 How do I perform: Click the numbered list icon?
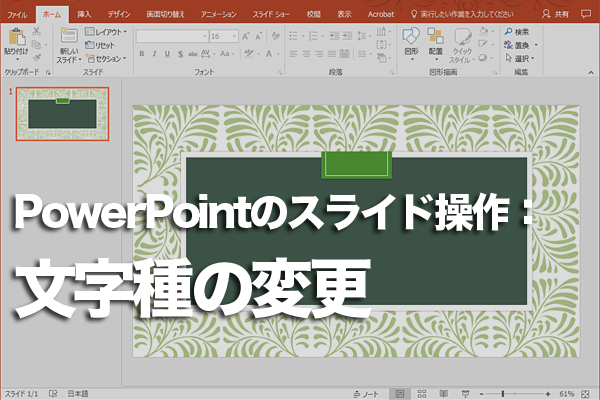[313, 36]
